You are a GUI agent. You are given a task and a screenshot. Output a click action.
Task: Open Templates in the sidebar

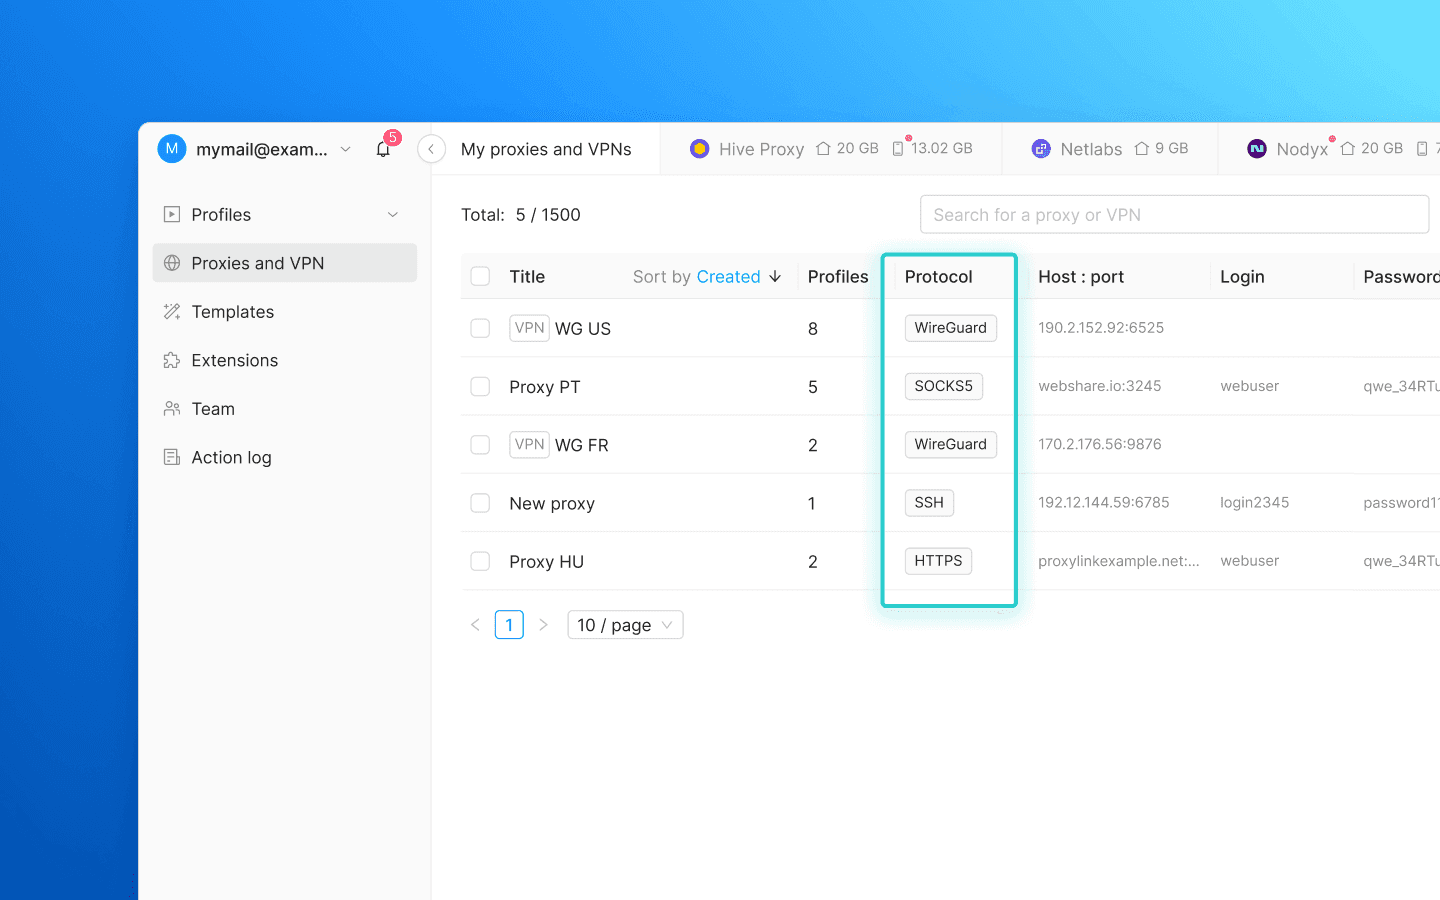285,312
